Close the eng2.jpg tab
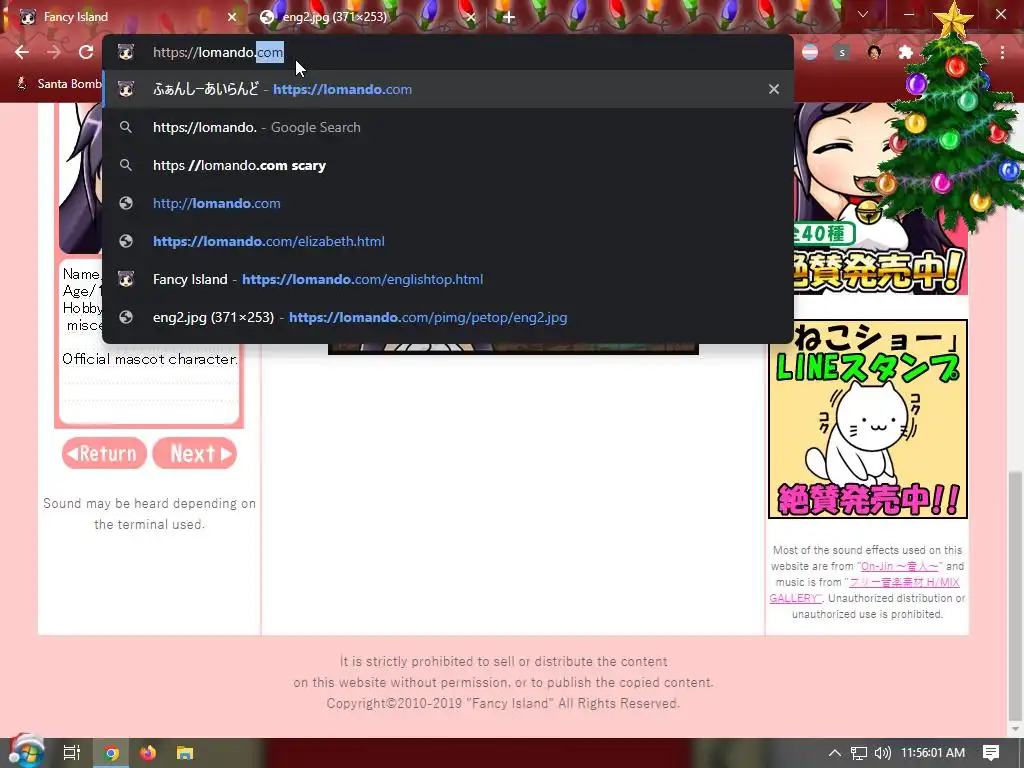Image resolution: width=1024 pixels, height=768 pixels. tap(471, 17)
